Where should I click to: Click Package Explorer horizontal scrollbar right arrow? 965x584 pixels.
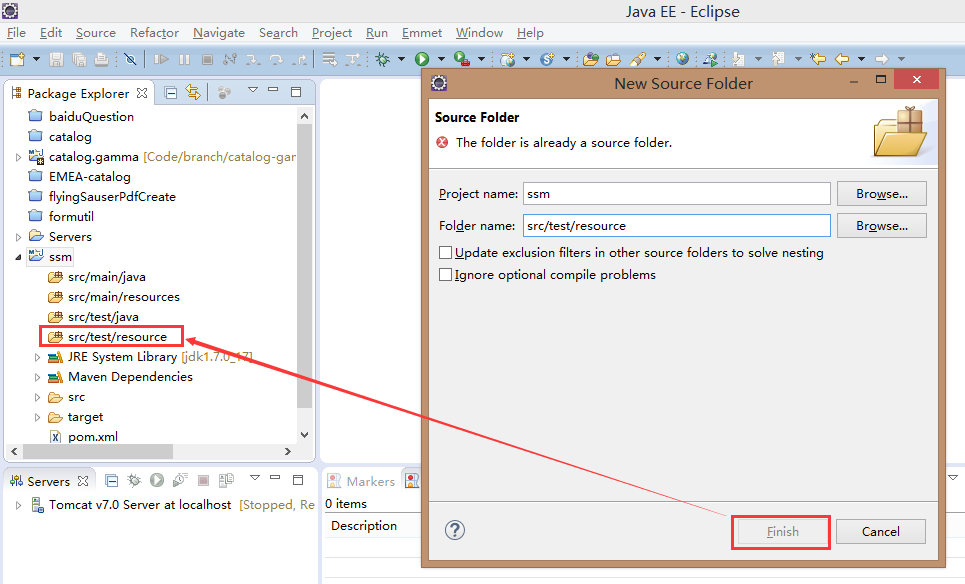pos(287,451)
